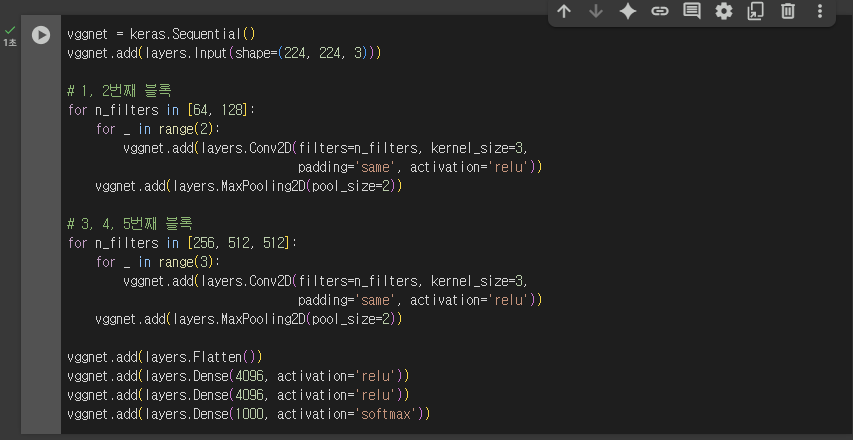The image size is (853, 440).
Task: Open cell editor settings gear
Action: tap(724, 11)
